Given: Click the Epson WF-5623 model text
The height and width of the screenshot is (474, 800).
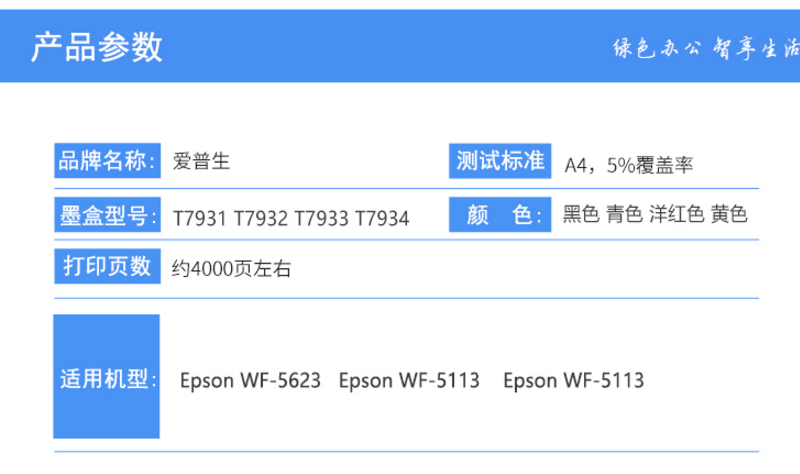Looking at the screenshot, I should click(251, 381).
